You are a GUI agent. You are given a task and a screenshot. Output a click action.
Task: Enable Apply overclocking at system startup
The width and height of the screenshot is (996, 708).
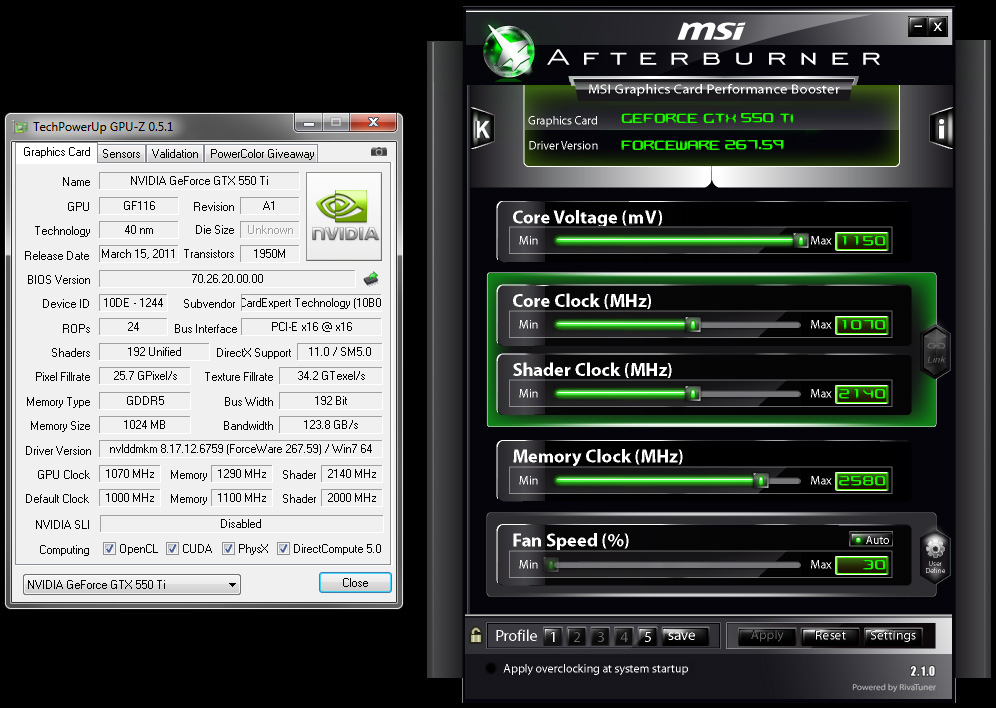pyautogui.click(x=490, y=668)
